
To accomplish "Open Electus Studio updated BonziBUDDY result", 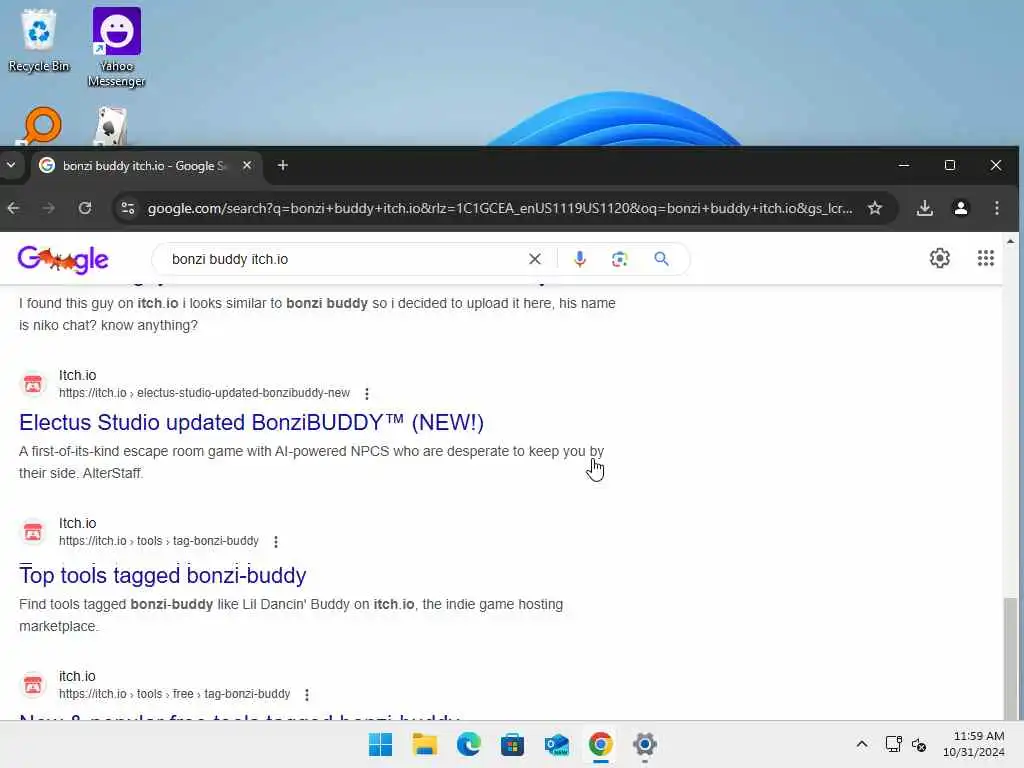I will [251, 423].
